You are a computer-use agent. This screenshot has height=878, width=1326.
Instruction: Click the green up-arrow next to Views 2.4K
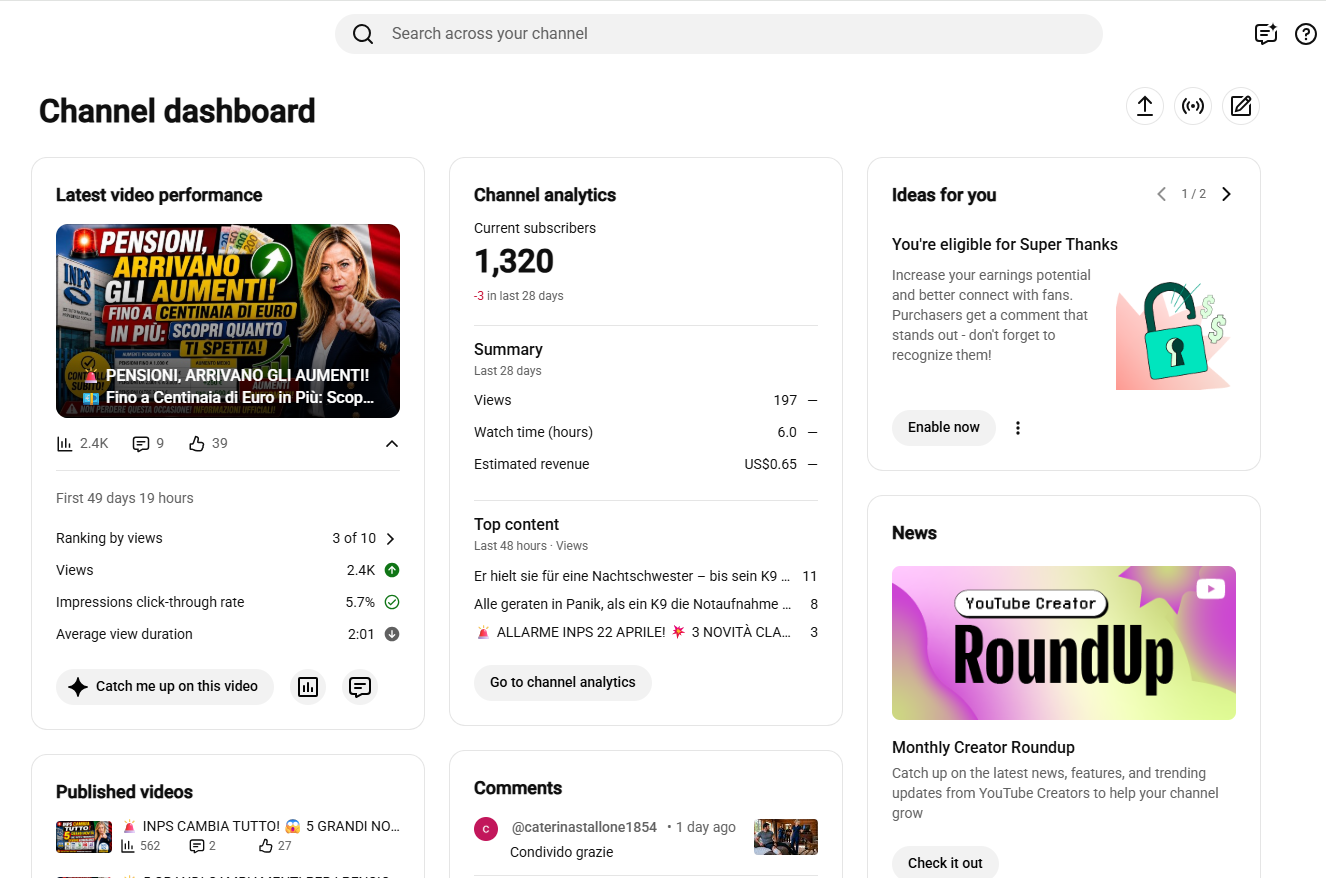[392, 570]
